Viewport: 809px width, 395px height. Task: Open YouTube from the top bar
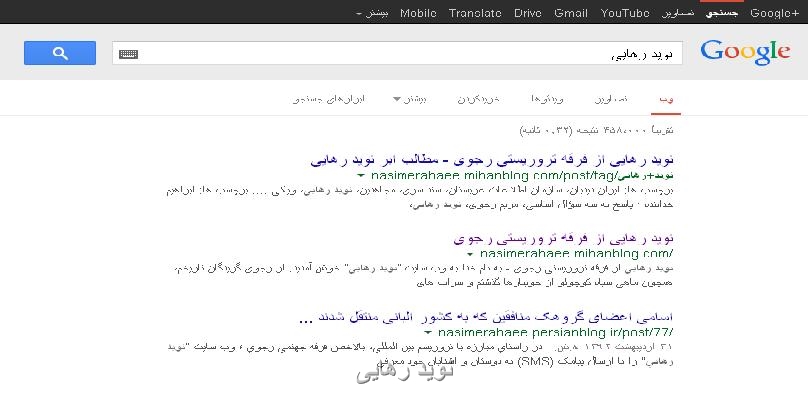[625, 13]
